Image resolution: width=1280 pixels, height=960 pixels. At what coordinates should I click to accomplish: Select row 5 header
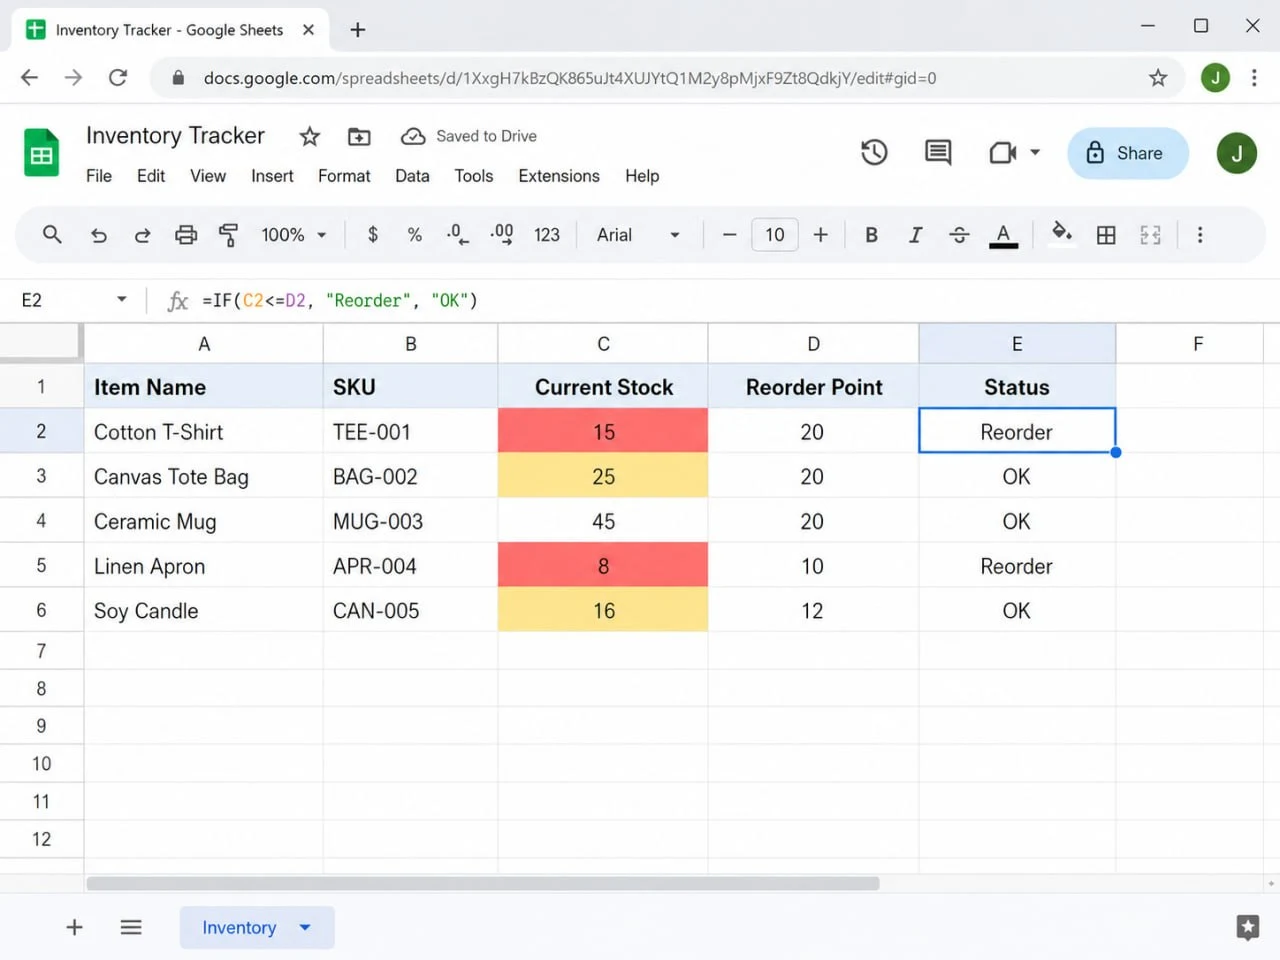tap(41, 565)
